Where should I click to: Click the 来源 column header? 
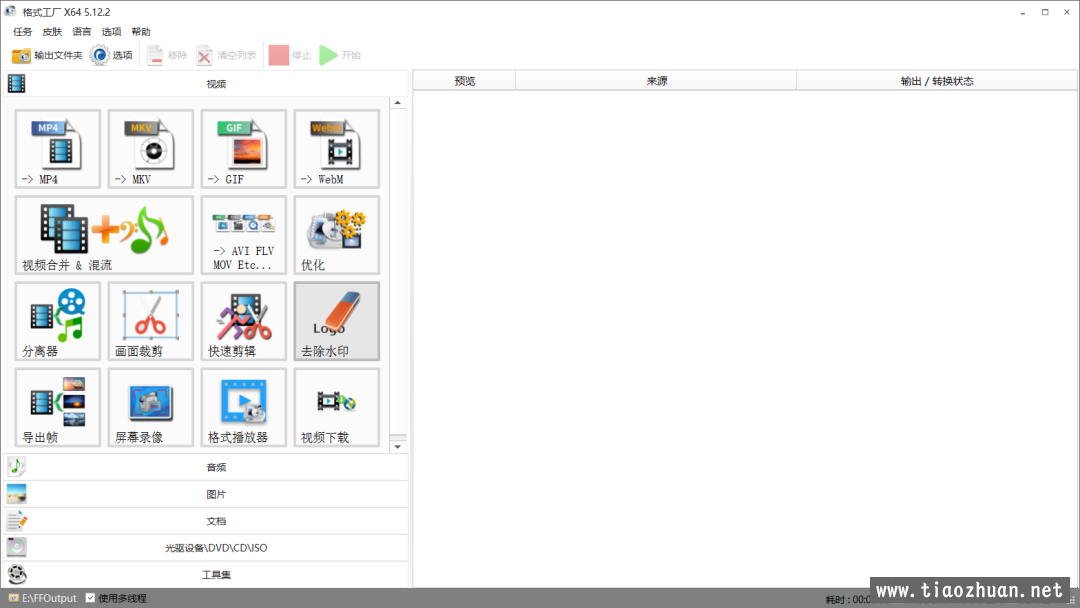pyautogui.click(x=656, y=81)
